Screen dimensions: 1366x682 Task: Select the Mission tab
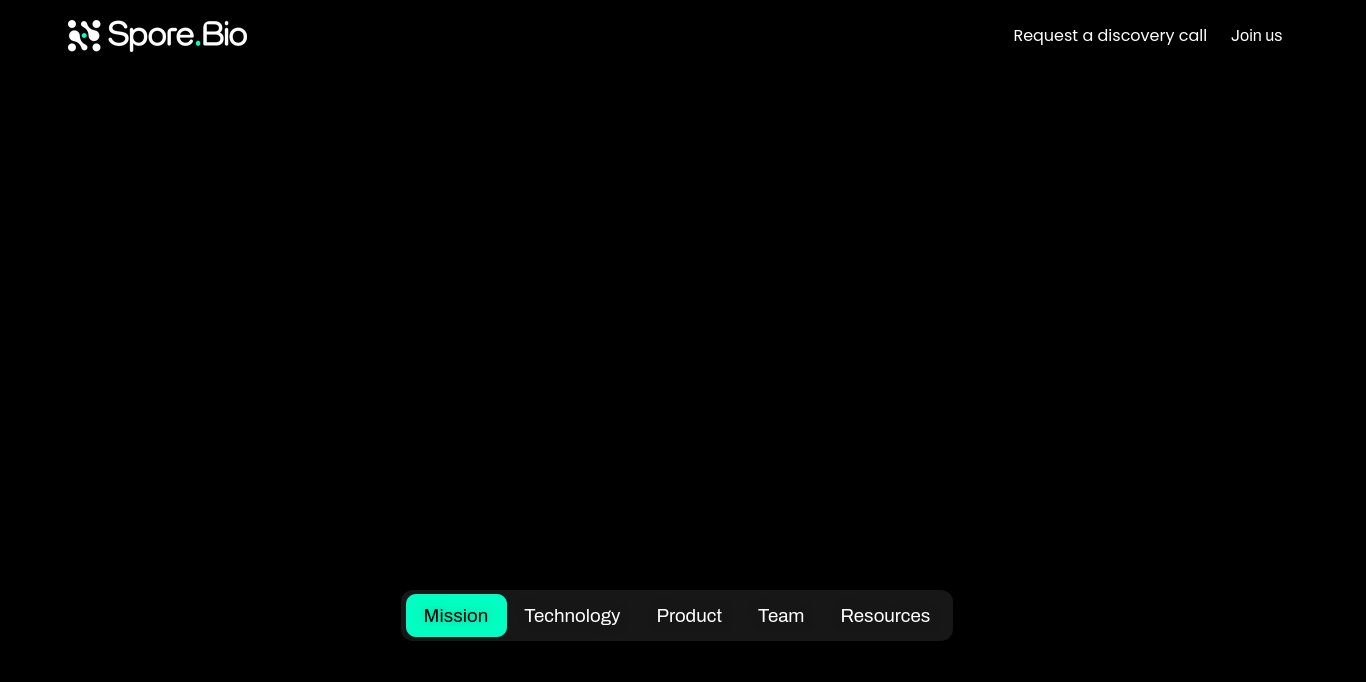click(456, 616)
